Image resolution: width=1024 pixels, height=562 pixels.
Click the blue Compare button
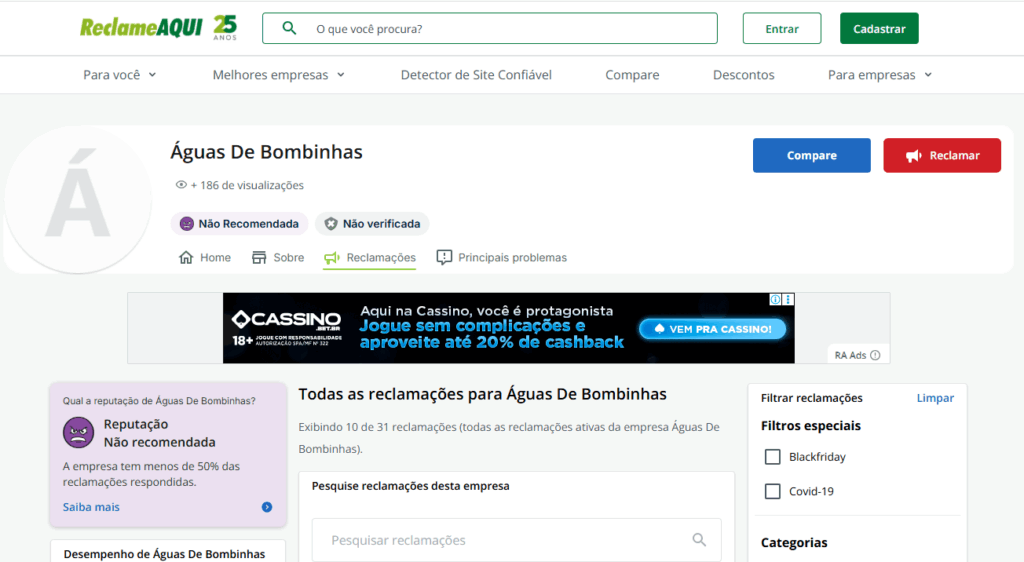click(812, 155)
